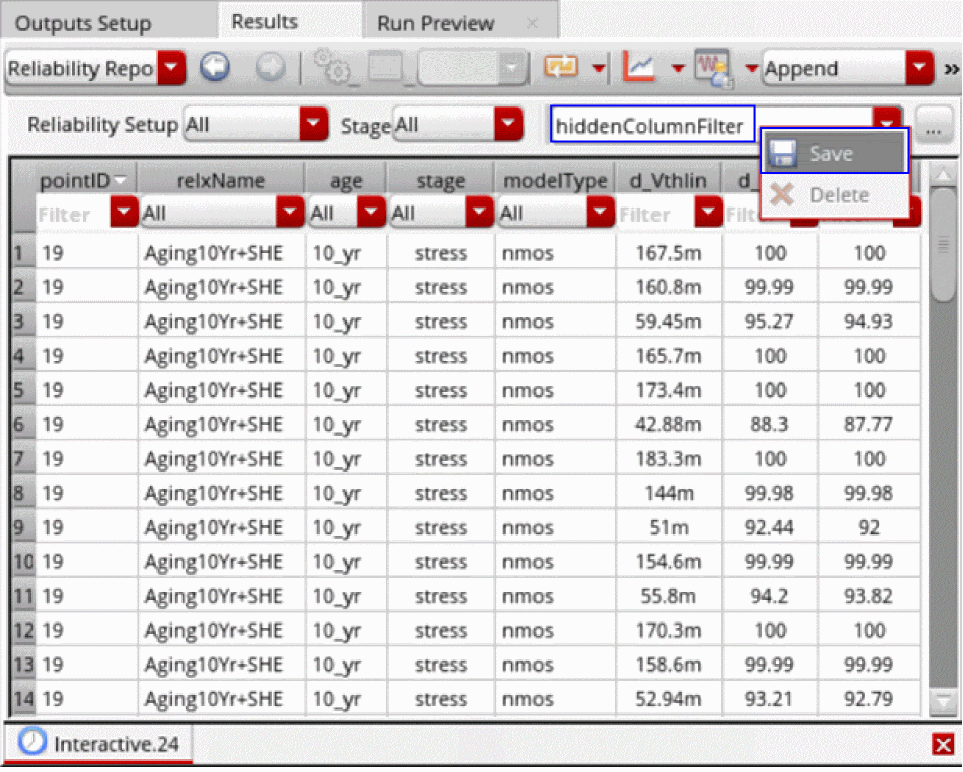The width and height of the screenshot is (963, 772).
Task: Expand the Stage dropdown
Action: click(510, 125)
